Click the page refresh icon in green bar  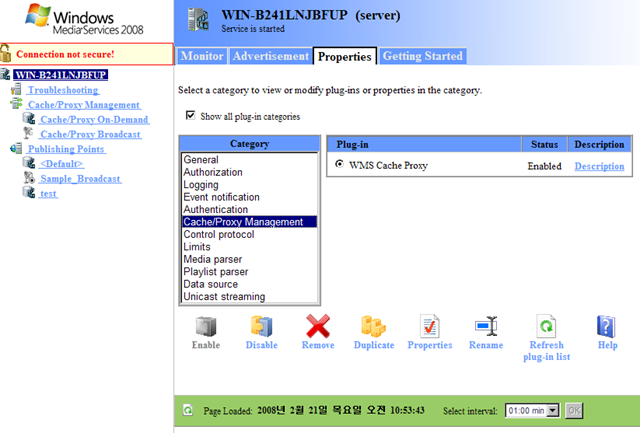click(188, 410)
